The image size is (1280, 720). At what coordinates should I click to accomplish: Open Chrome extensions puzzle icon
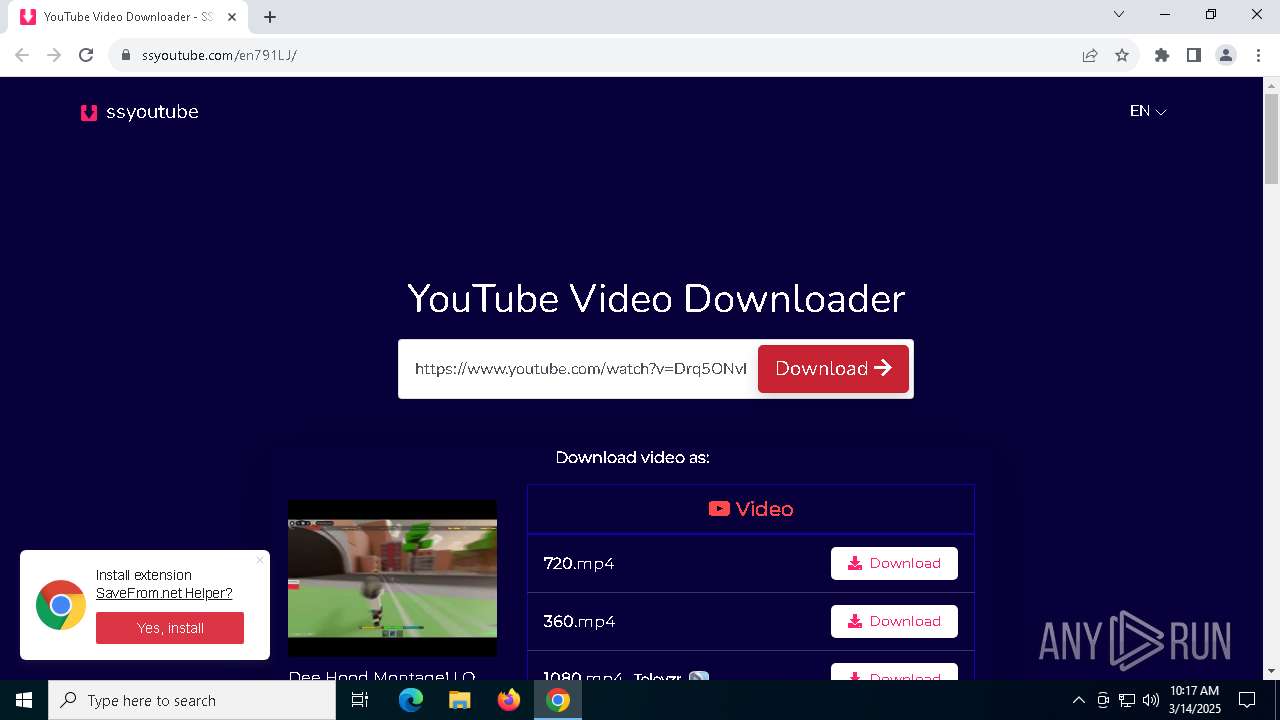click(1162, 55)
